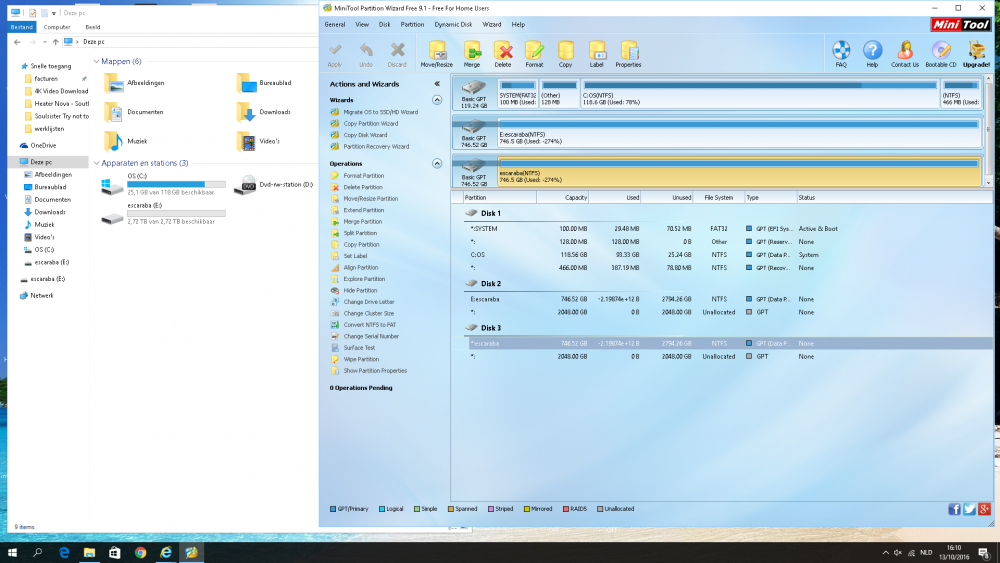Click Migrate OS to SSD/HD Wizard
The image size is (1000, 563).
coord(380,112)
